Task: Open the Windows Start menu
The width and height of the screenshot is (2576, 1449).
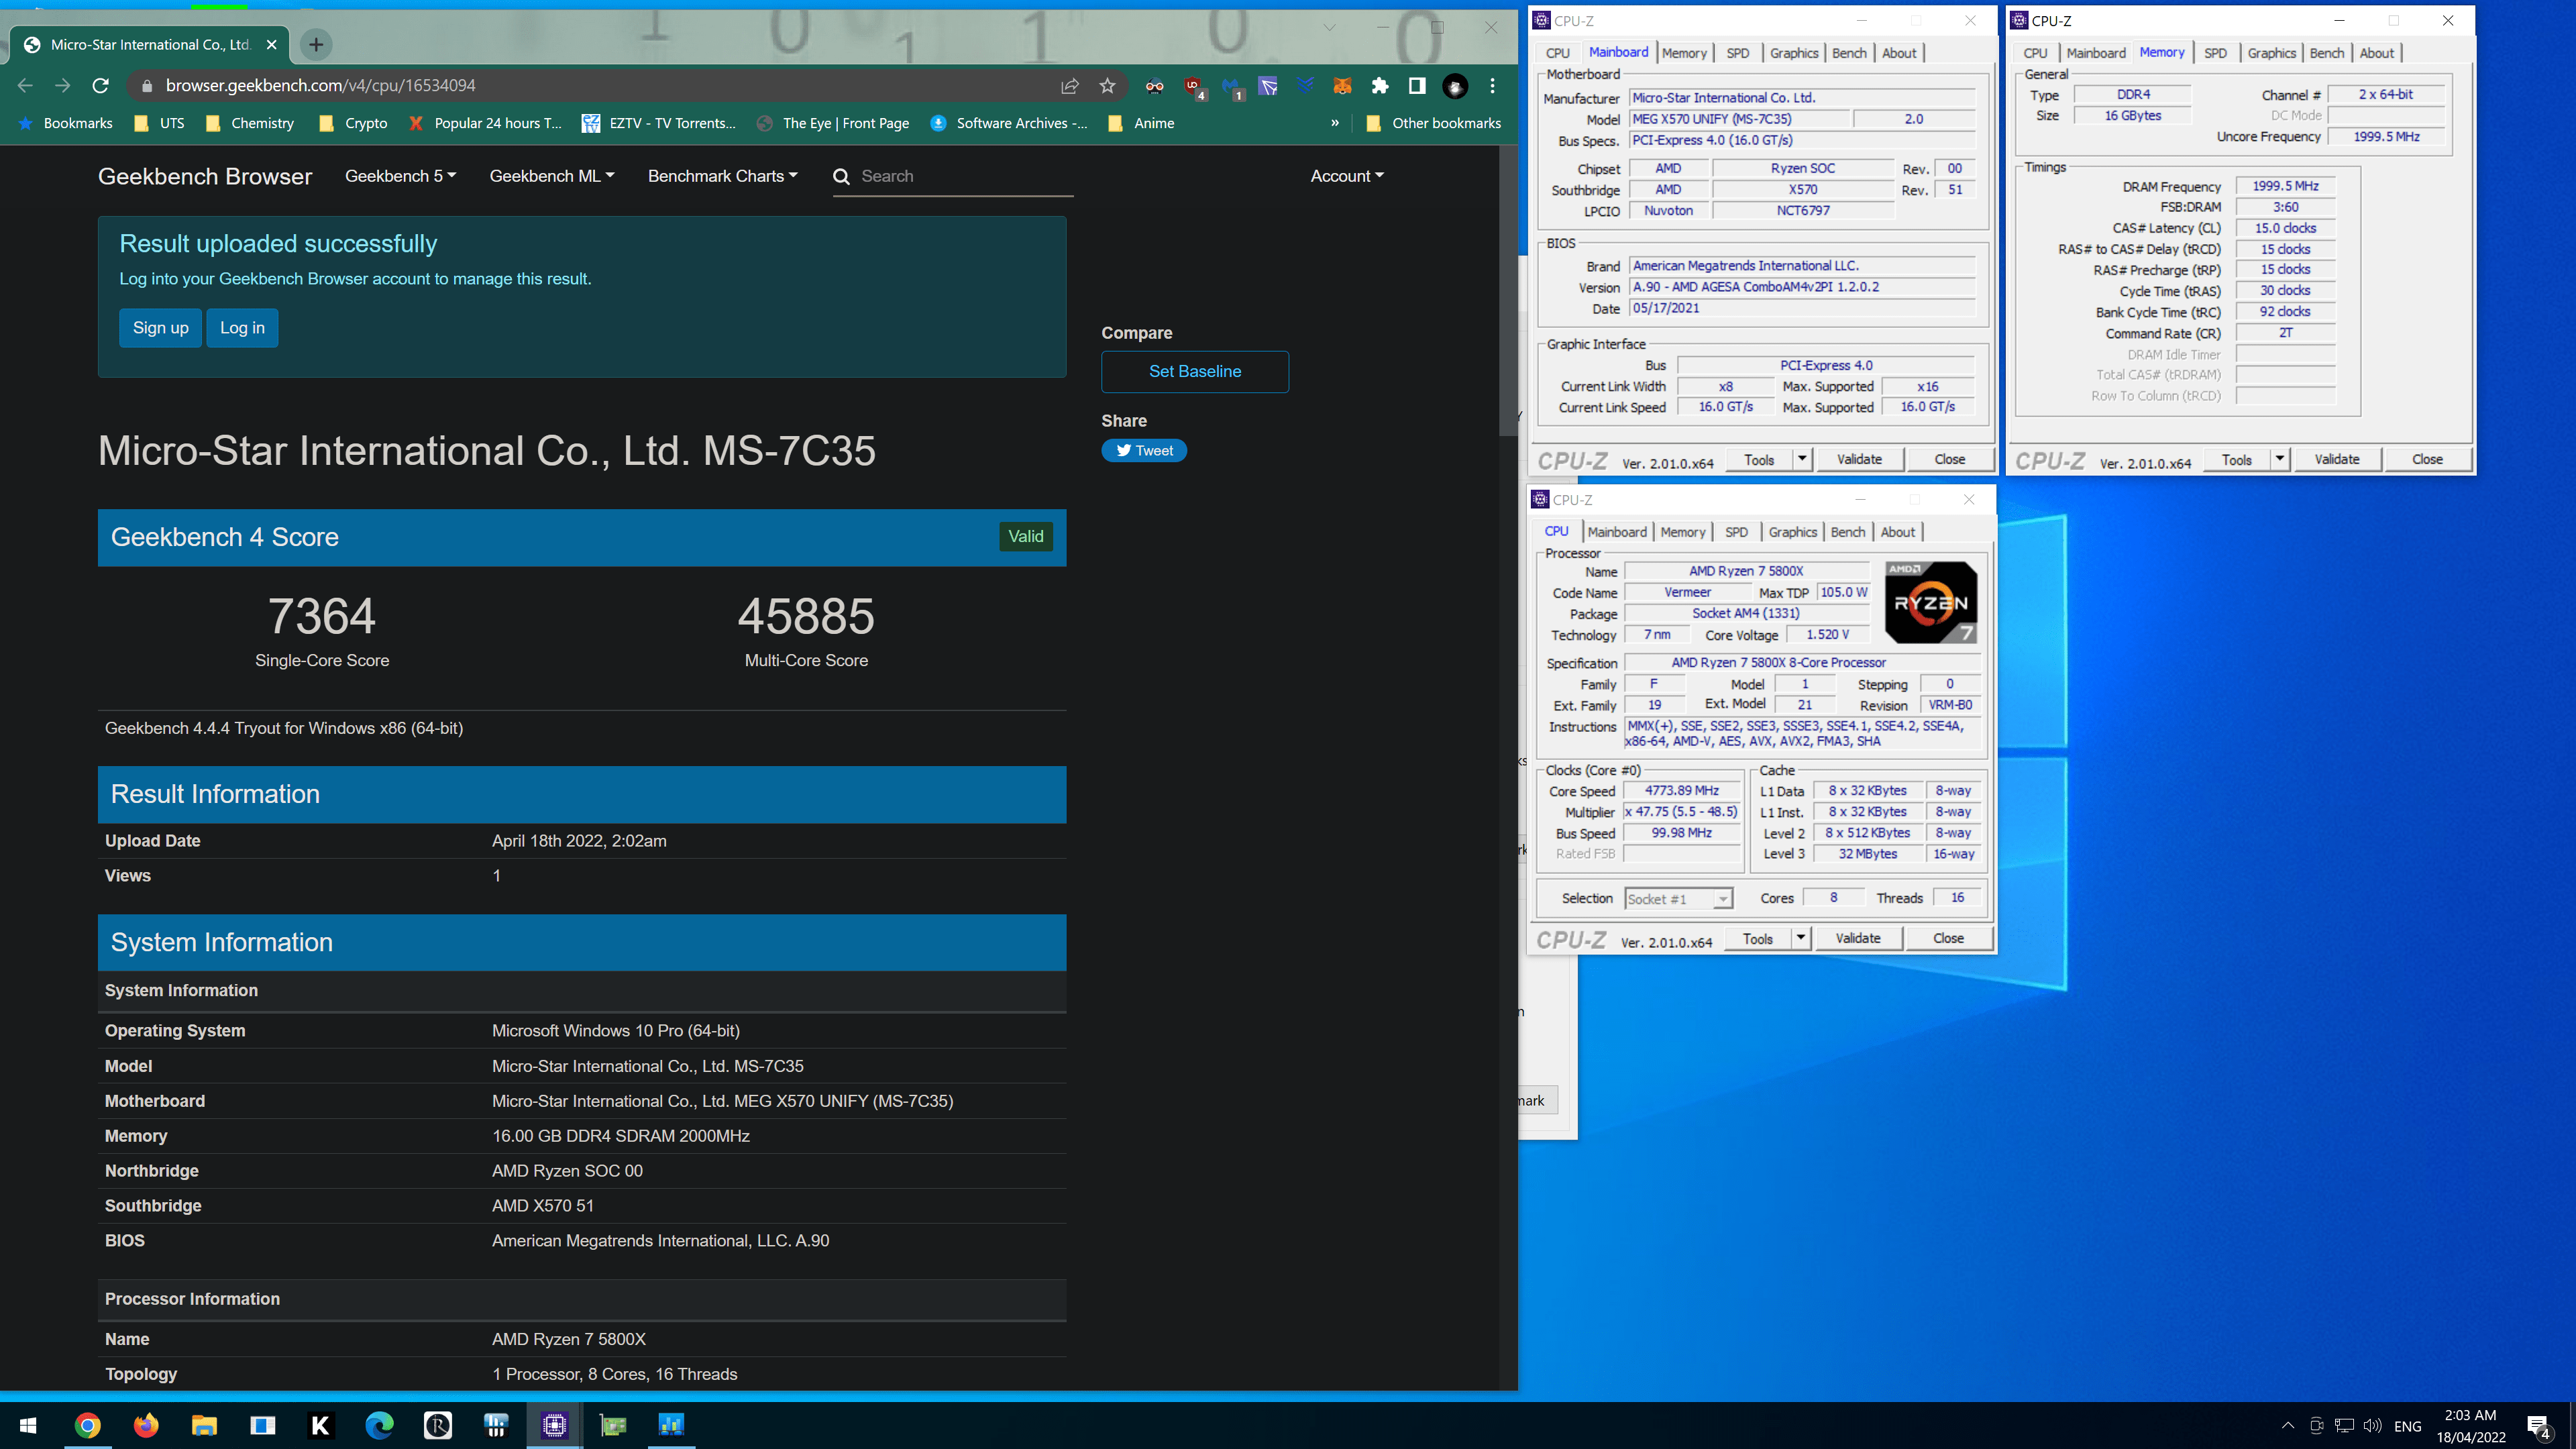Action: point(28,1425)
